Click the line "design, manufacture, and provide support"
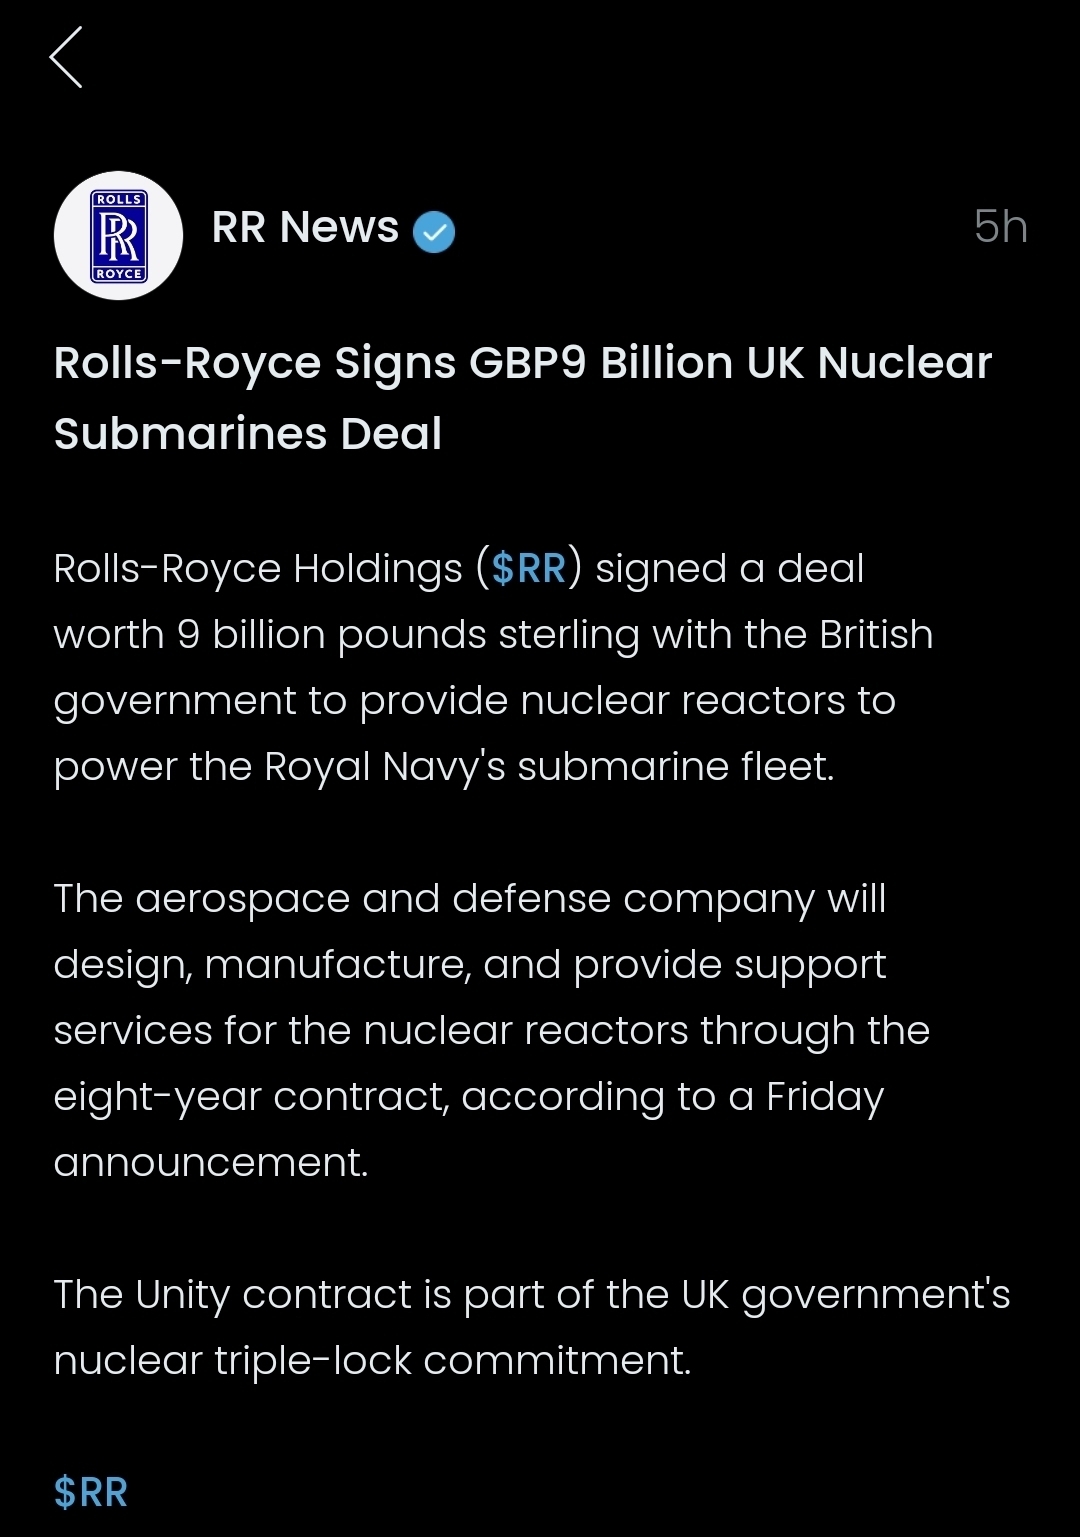 (470, 965)
